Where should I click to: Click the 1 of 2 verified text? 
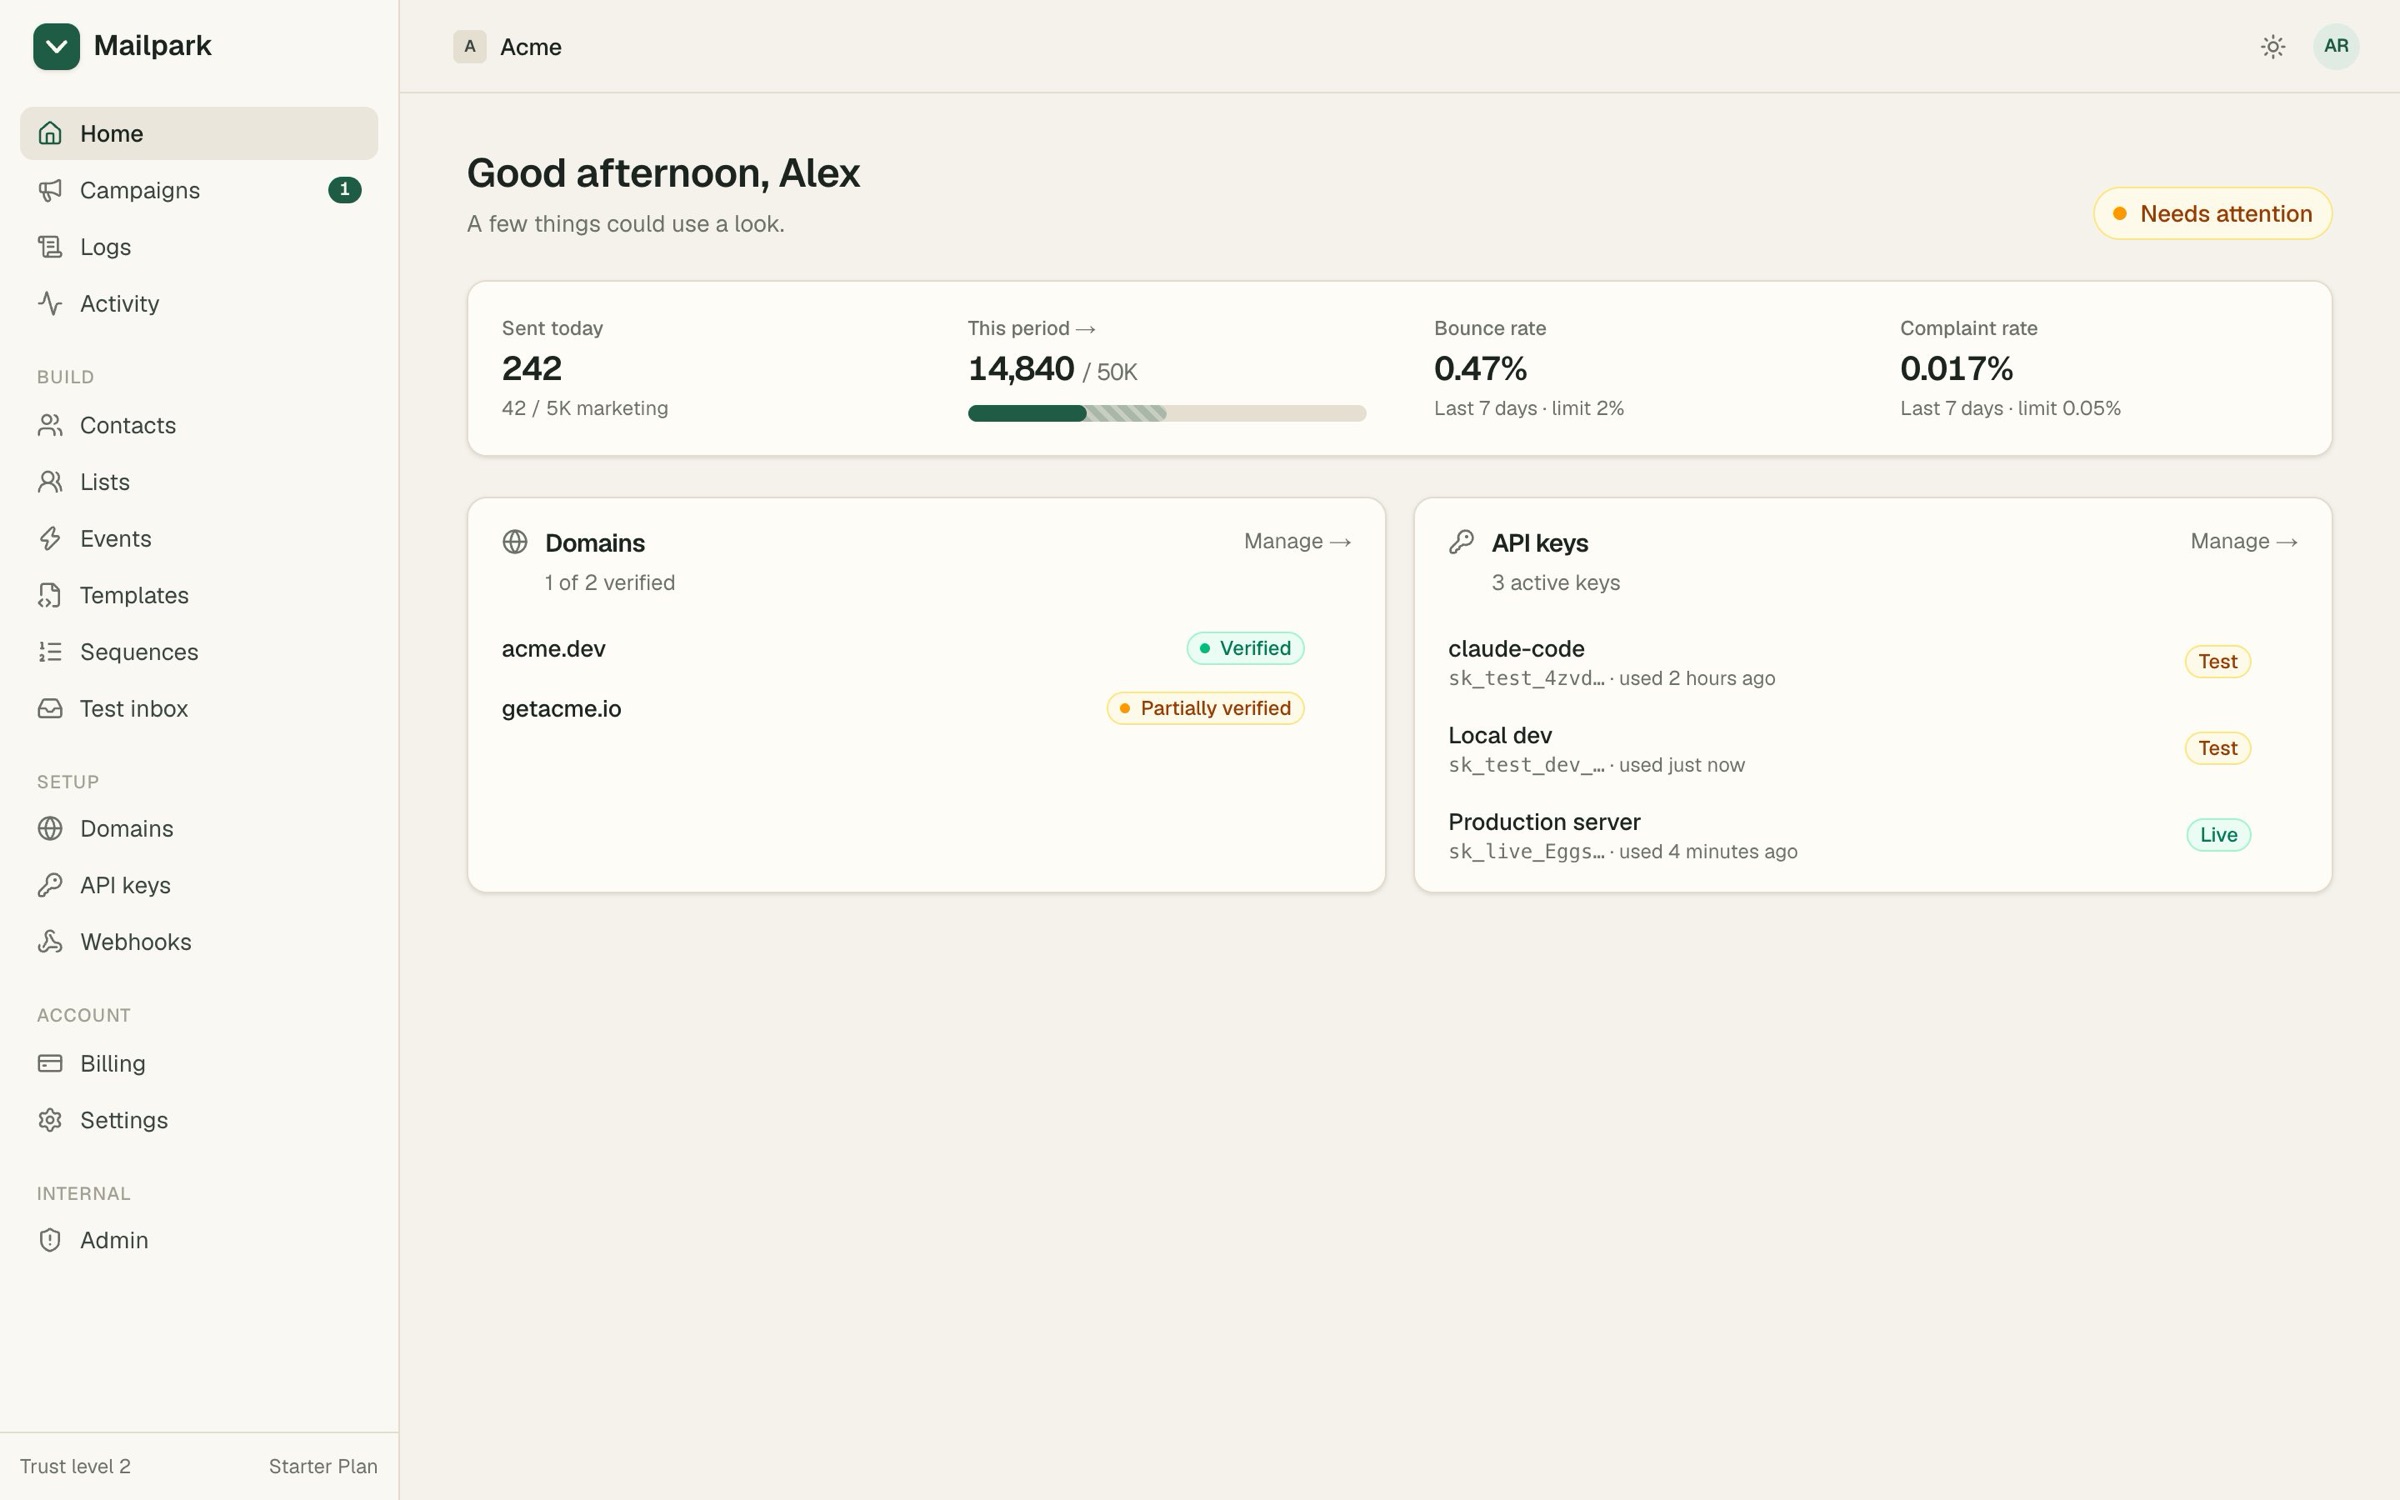tap(610, 582)
